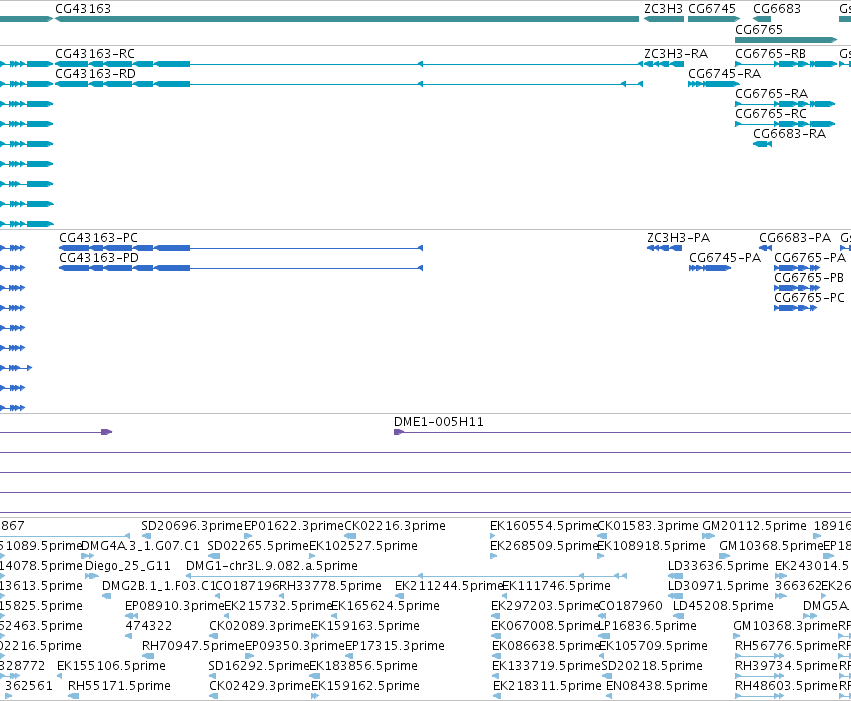
Task: Select the CK02429.3prime EST label
Action: coord(260,686)
